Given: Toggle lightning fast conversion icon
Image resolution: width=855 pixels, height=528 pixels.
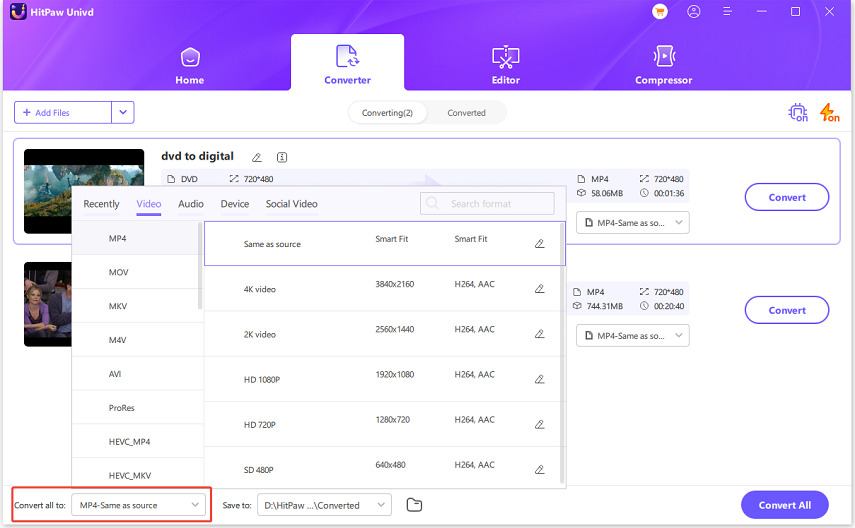Looking at the screenshot, I should pyautogui.click(x=829, y=112).
